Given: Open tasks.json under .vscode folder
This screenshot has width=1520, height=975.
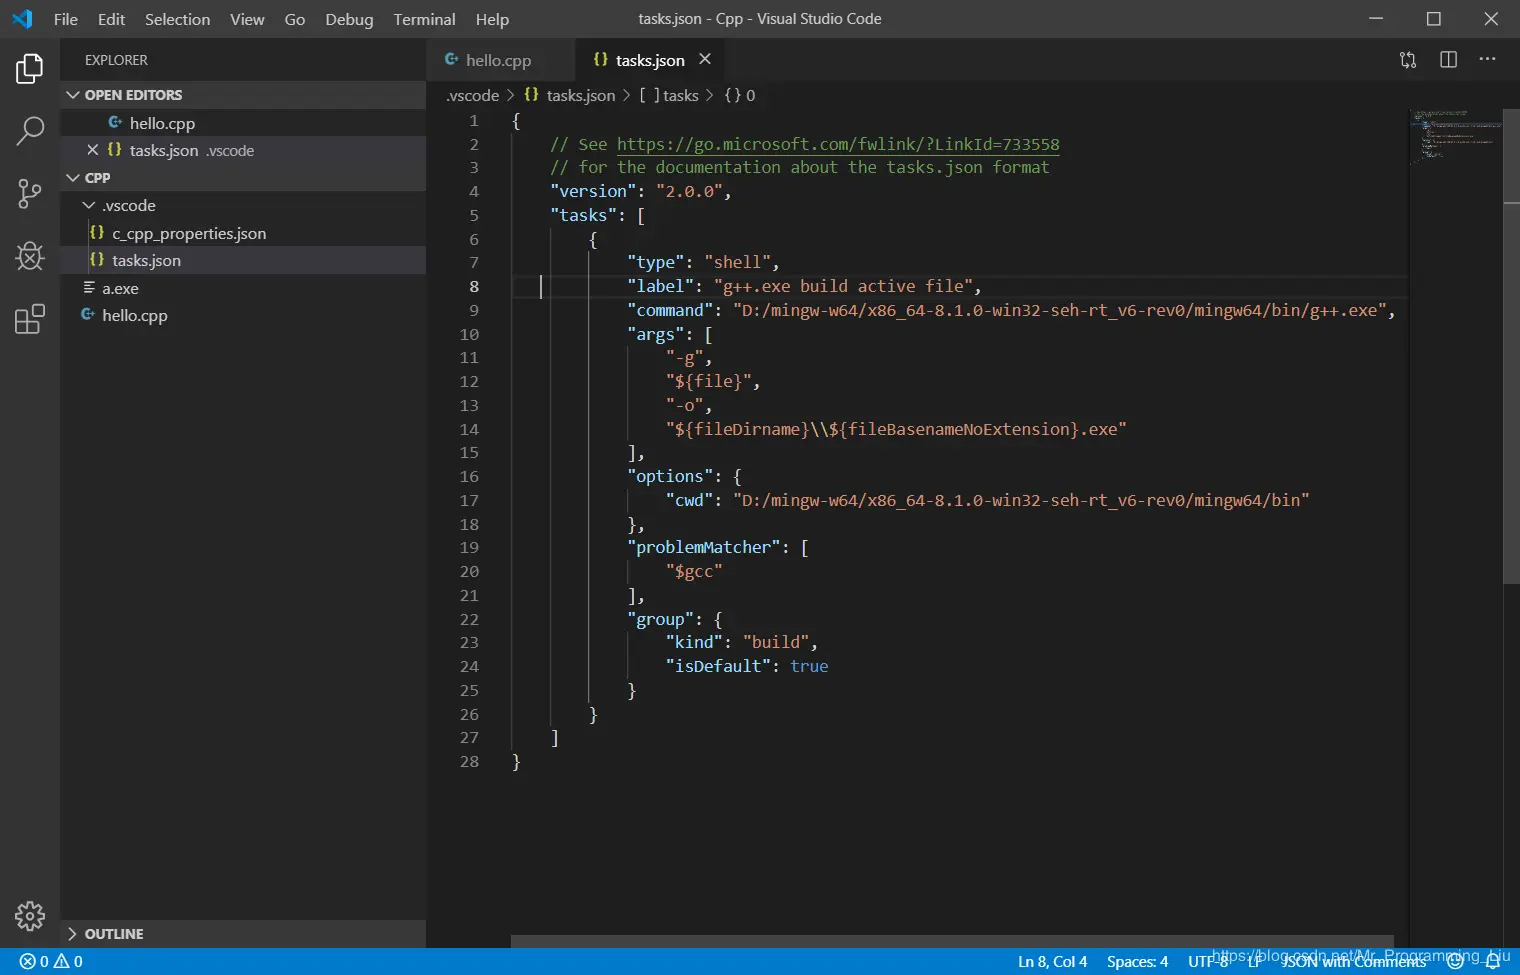Looking at the screenshot, I should coord(243,260).
